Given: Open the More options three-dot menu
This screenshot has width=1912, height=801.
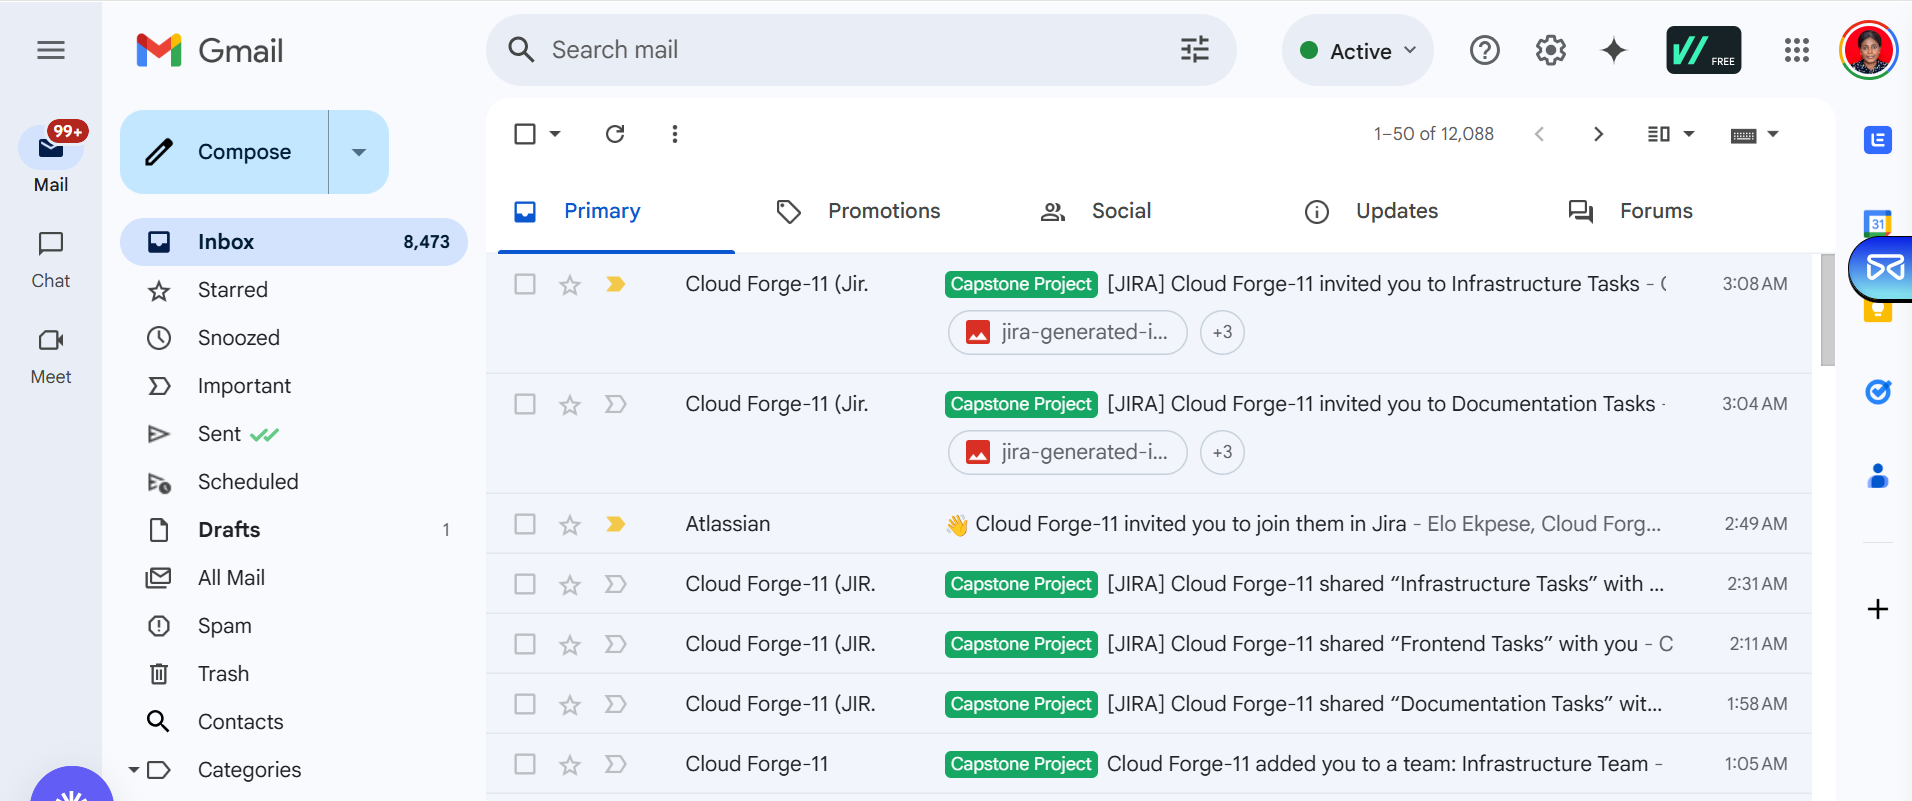Looking at the screenshot, I should [x=675, y=134].
